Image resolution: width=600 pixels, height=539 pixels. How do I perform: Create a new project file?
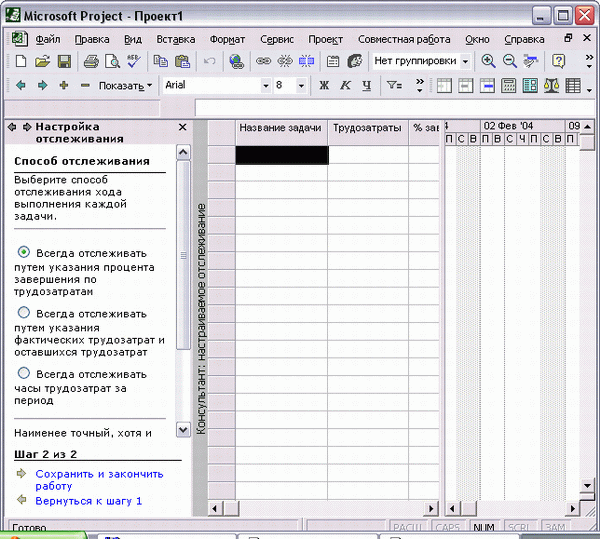click(x=21, y=61)
